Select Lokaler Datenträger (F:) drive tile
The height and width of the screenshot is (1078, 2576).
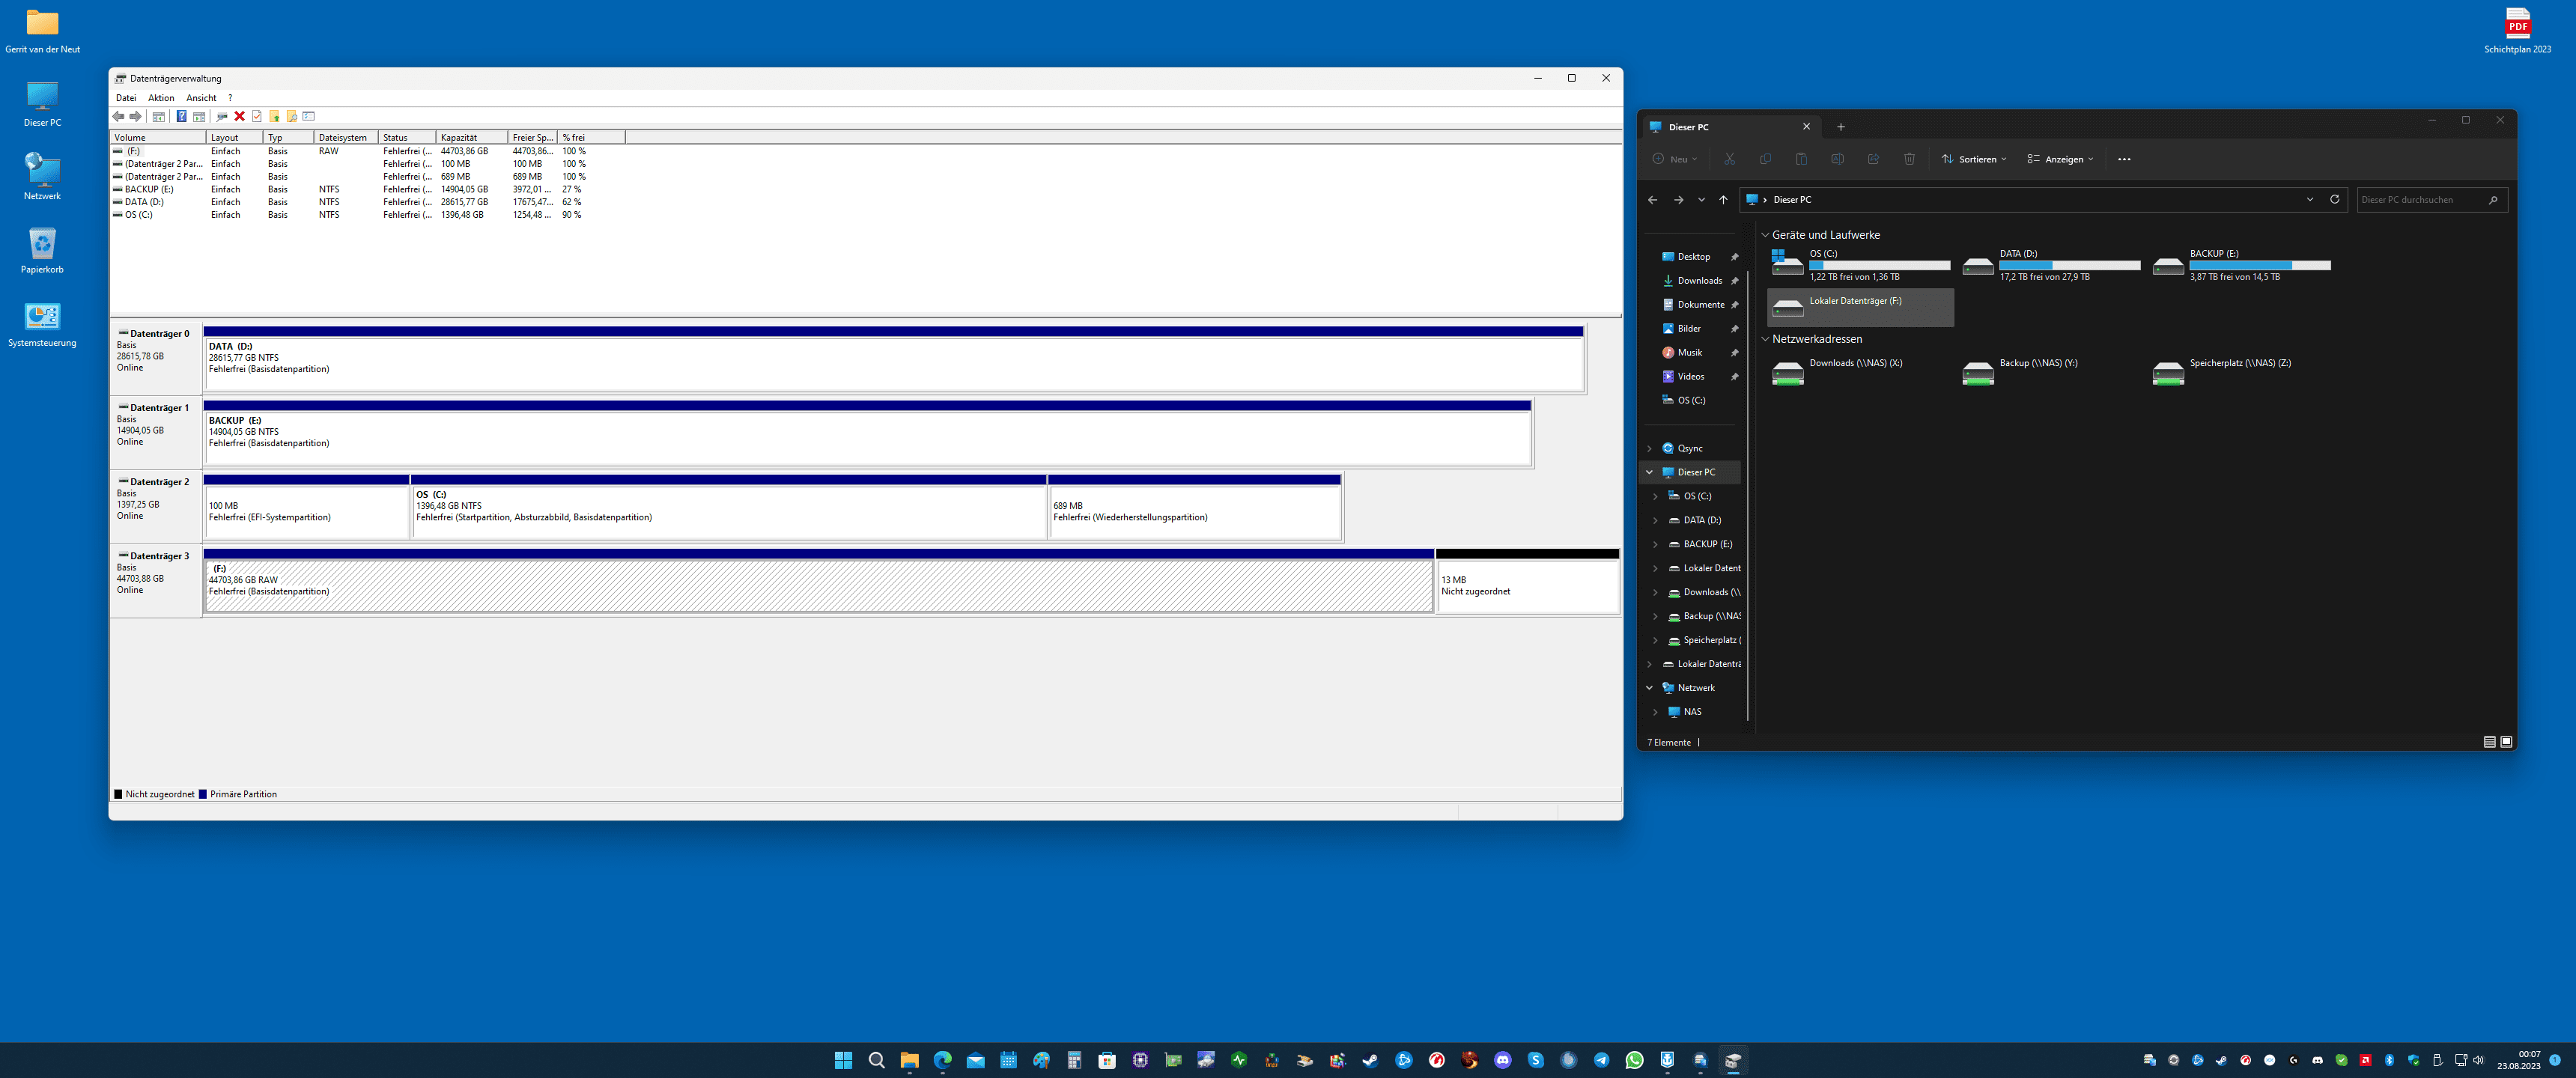click(x=1859, y=307)
